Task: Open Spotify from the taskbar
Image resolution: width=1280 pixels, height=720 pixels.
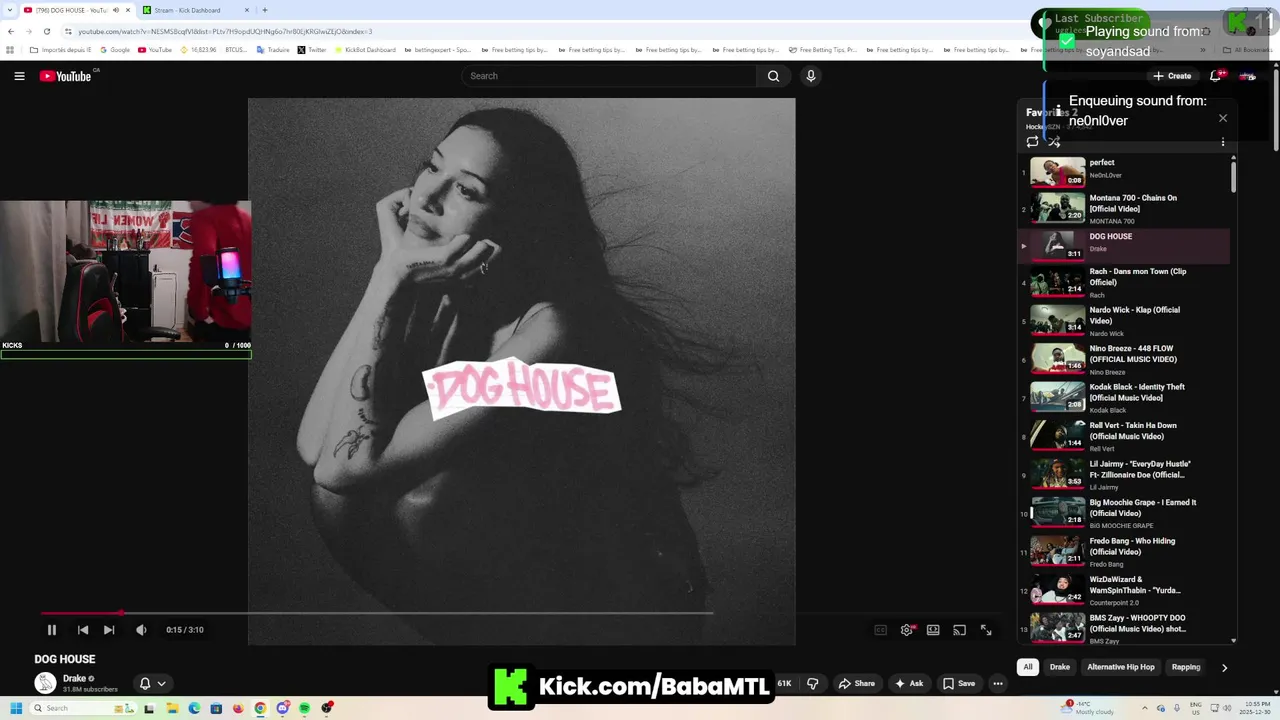Action: [305, 708]
